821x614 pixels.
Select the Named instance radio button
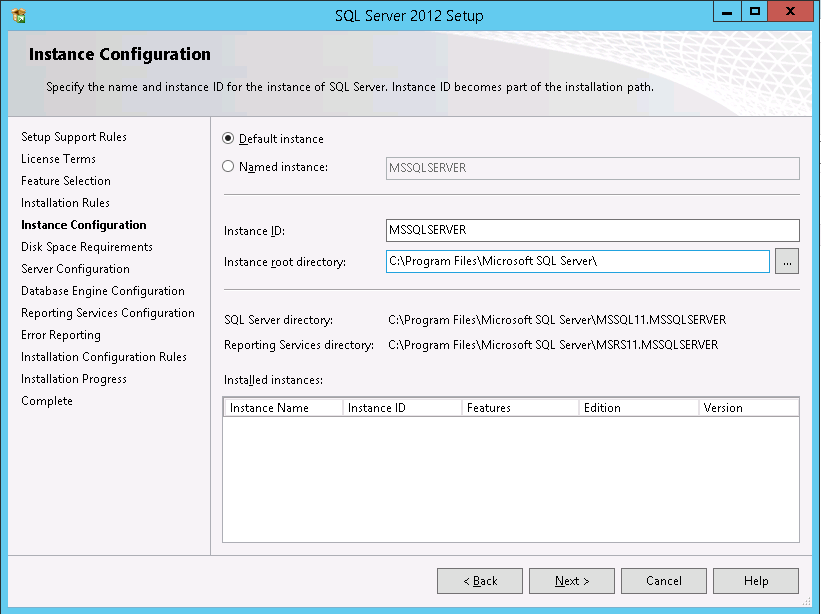228,166
